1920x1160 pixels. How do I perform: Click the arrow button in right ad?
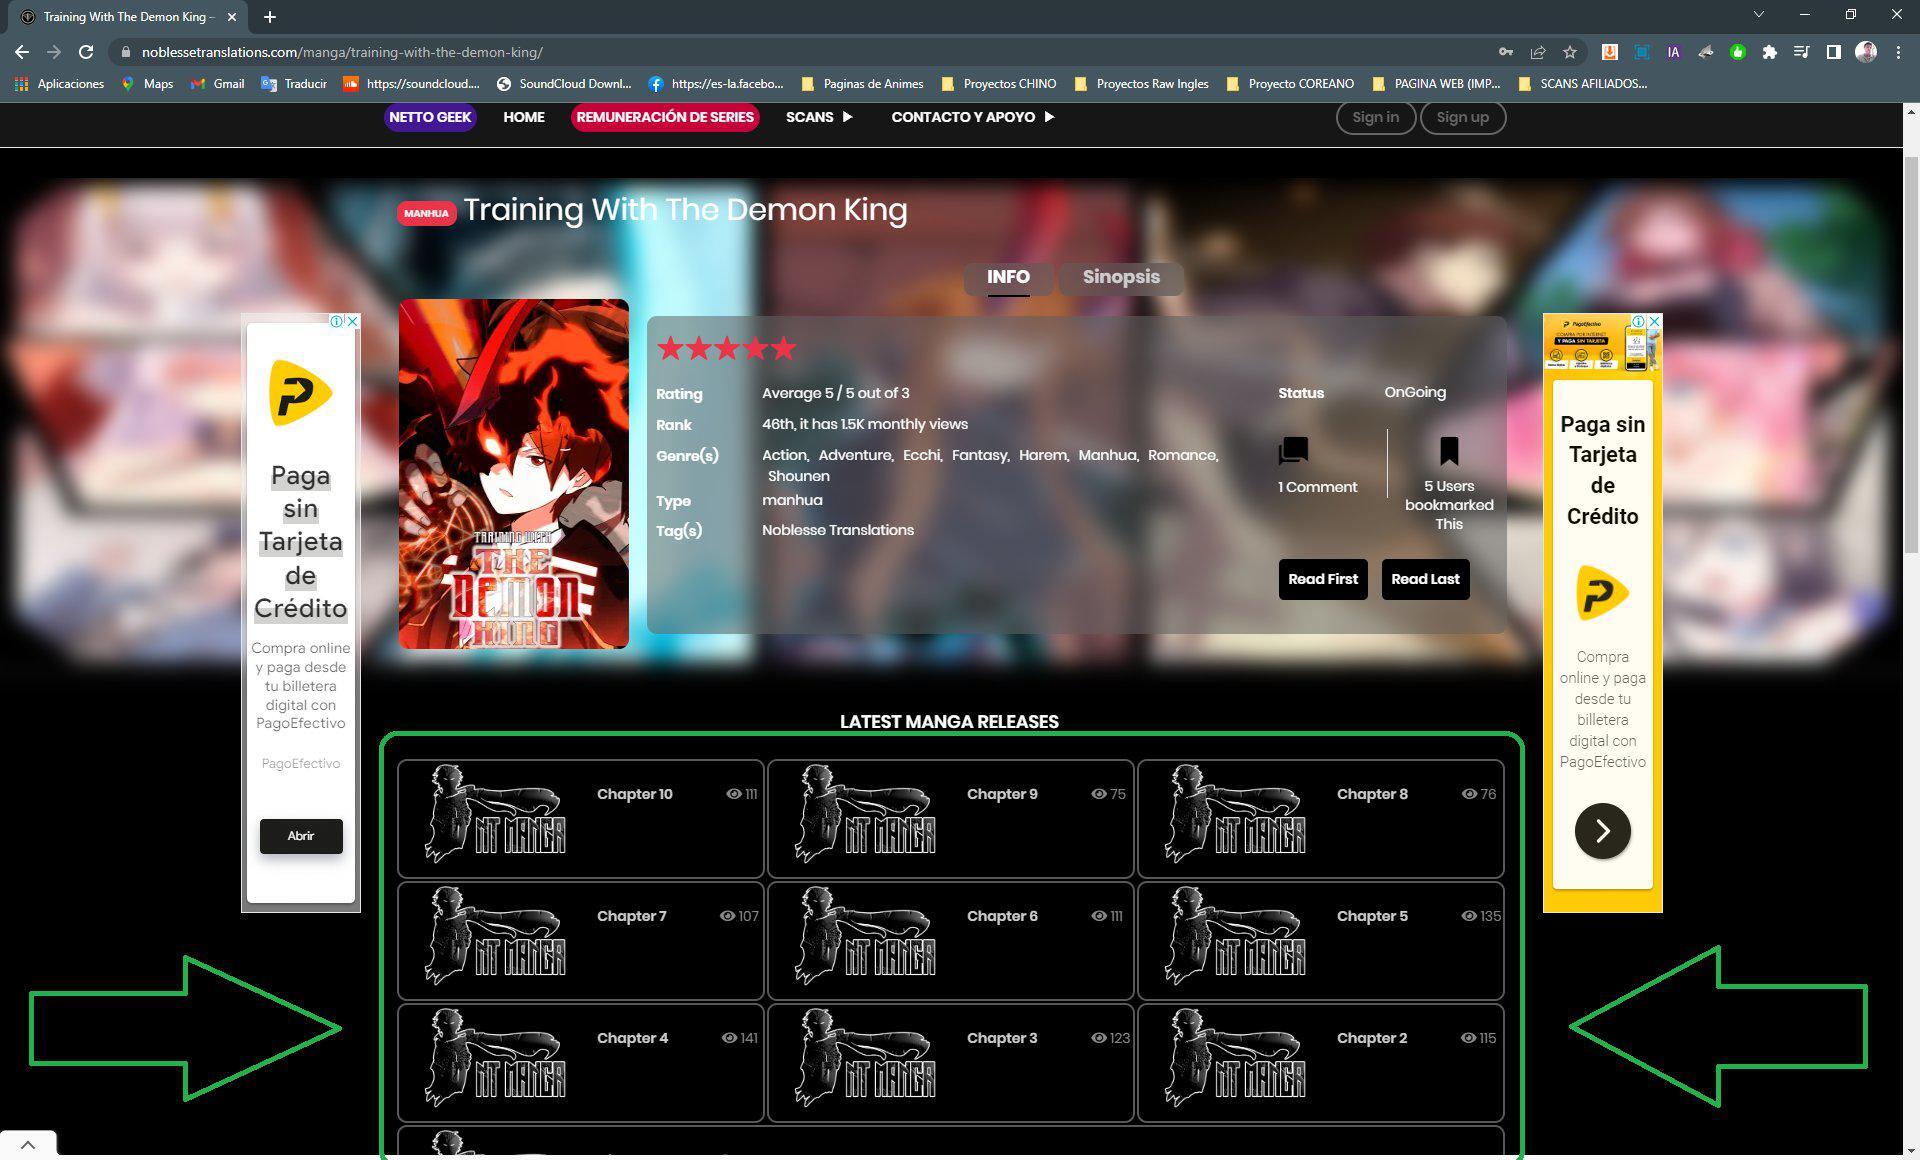[1602, 831]
